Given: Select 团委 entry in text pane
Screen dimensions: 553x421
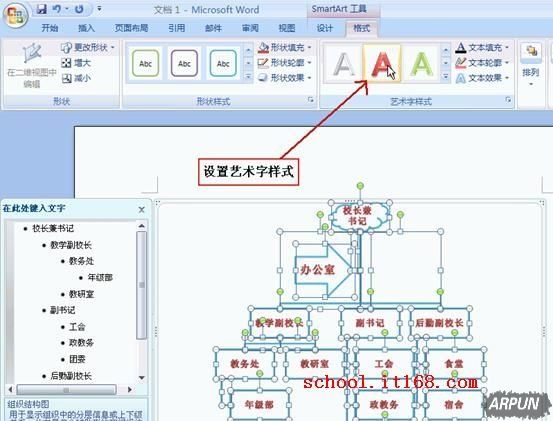Looking at the screenshot, I should click(x=77, y=359).
